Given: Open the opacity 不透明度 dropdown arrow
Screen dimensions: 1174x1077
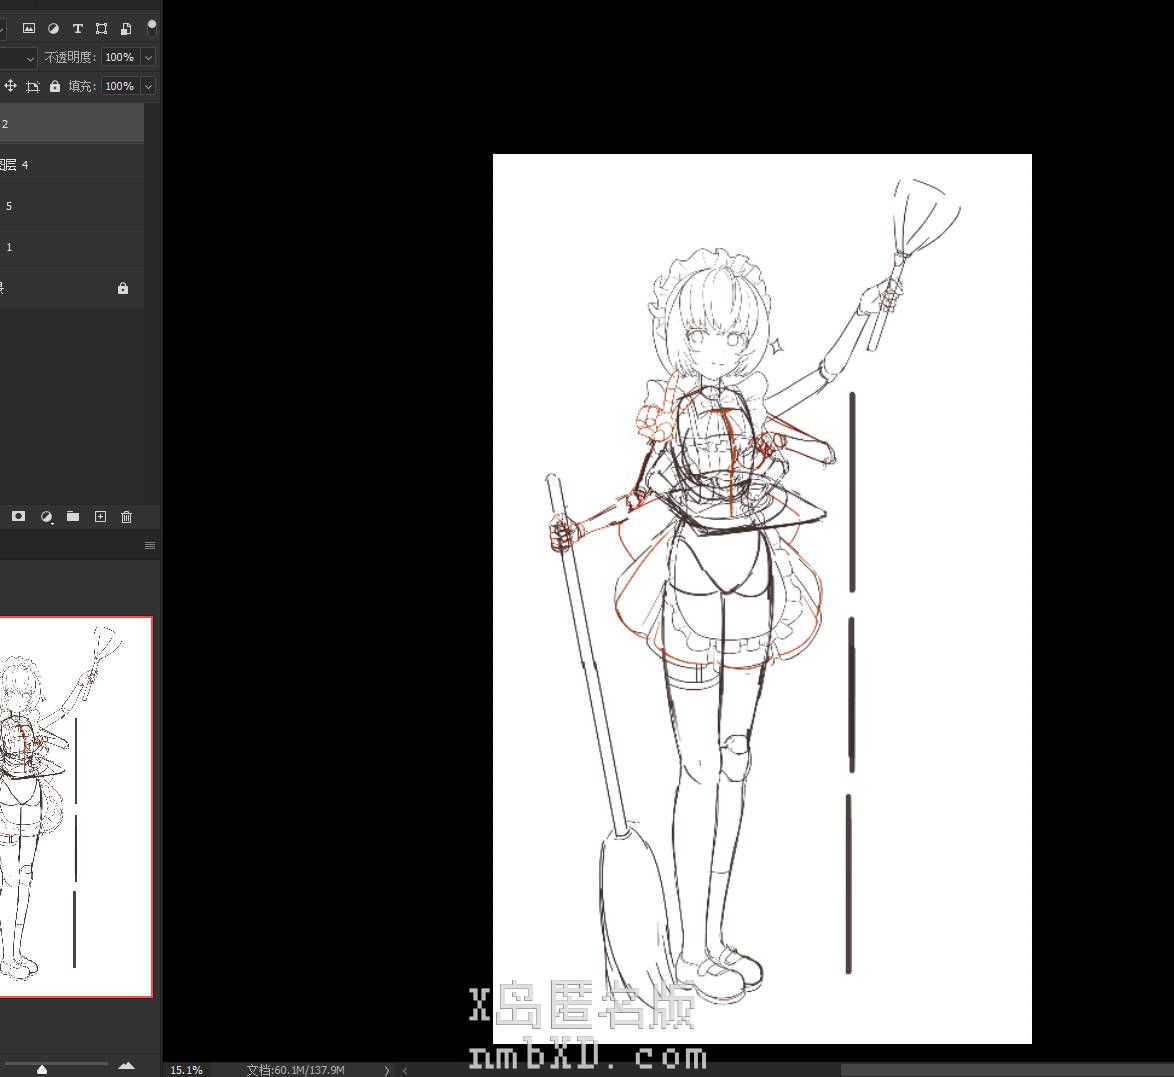Looking at the screenshot, I should (x=148, y=57).
